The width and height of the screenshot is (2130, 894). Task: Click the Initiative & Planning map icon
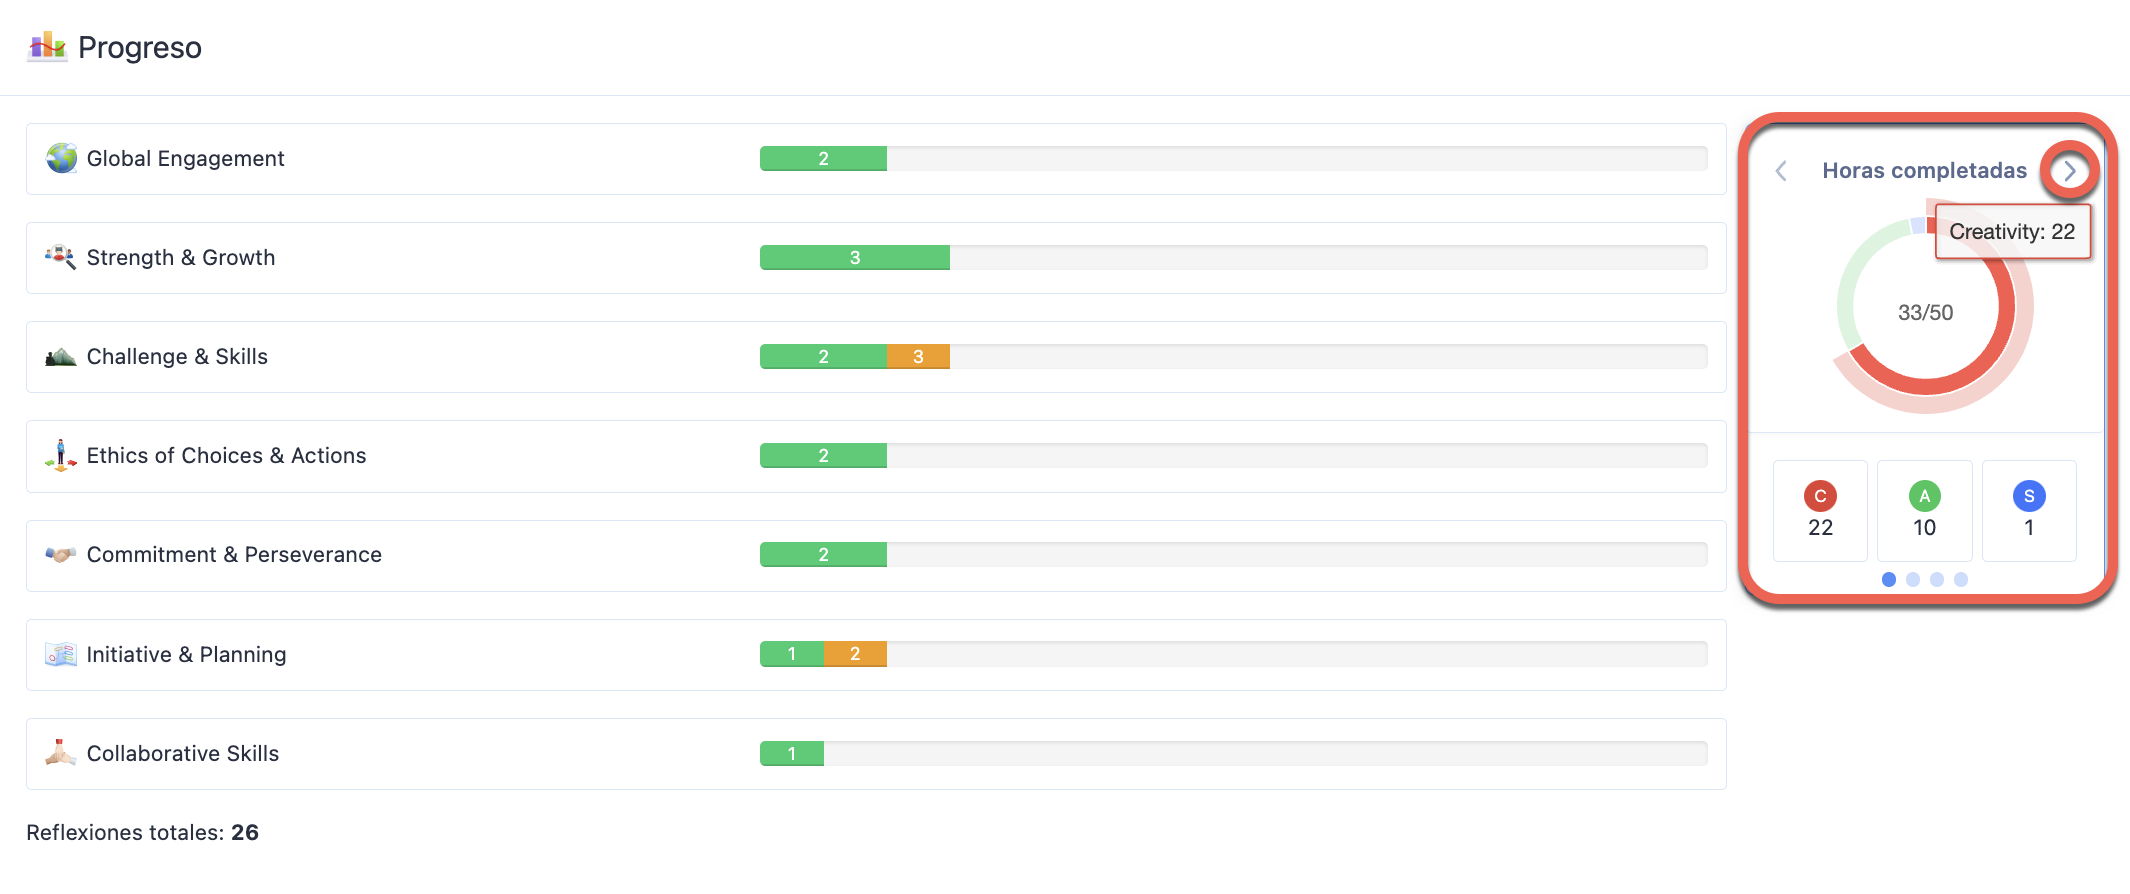[60, 654]
